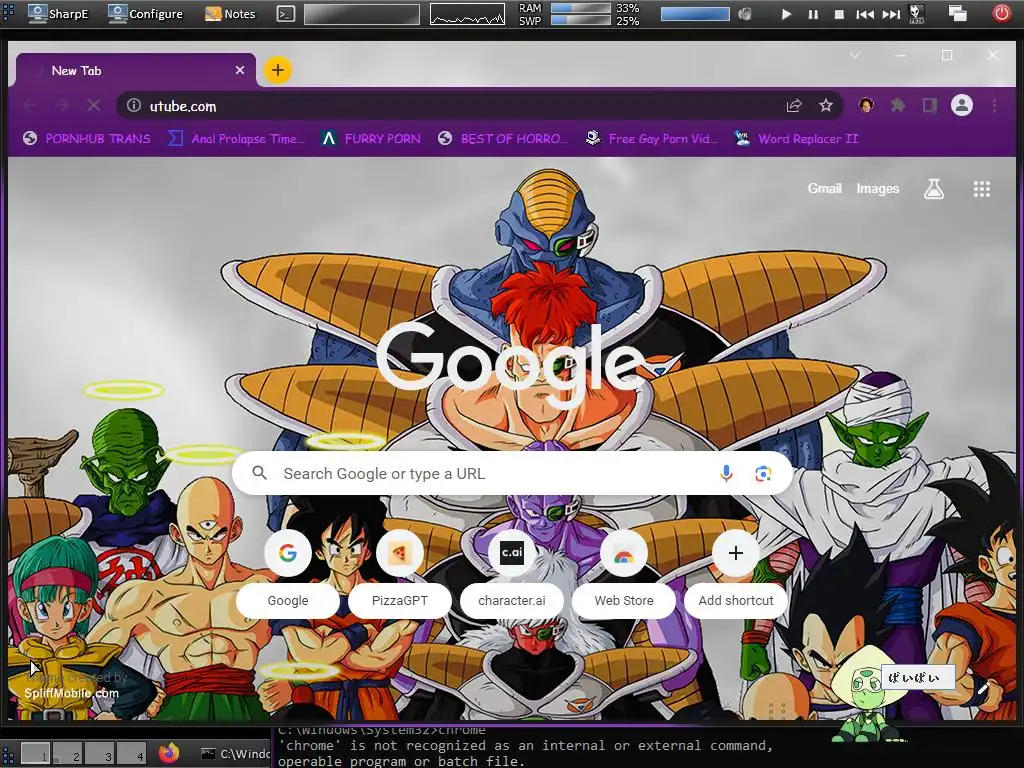Click the browser back arrow
This screenshot has width=1024, height=768.
(31, 105)
